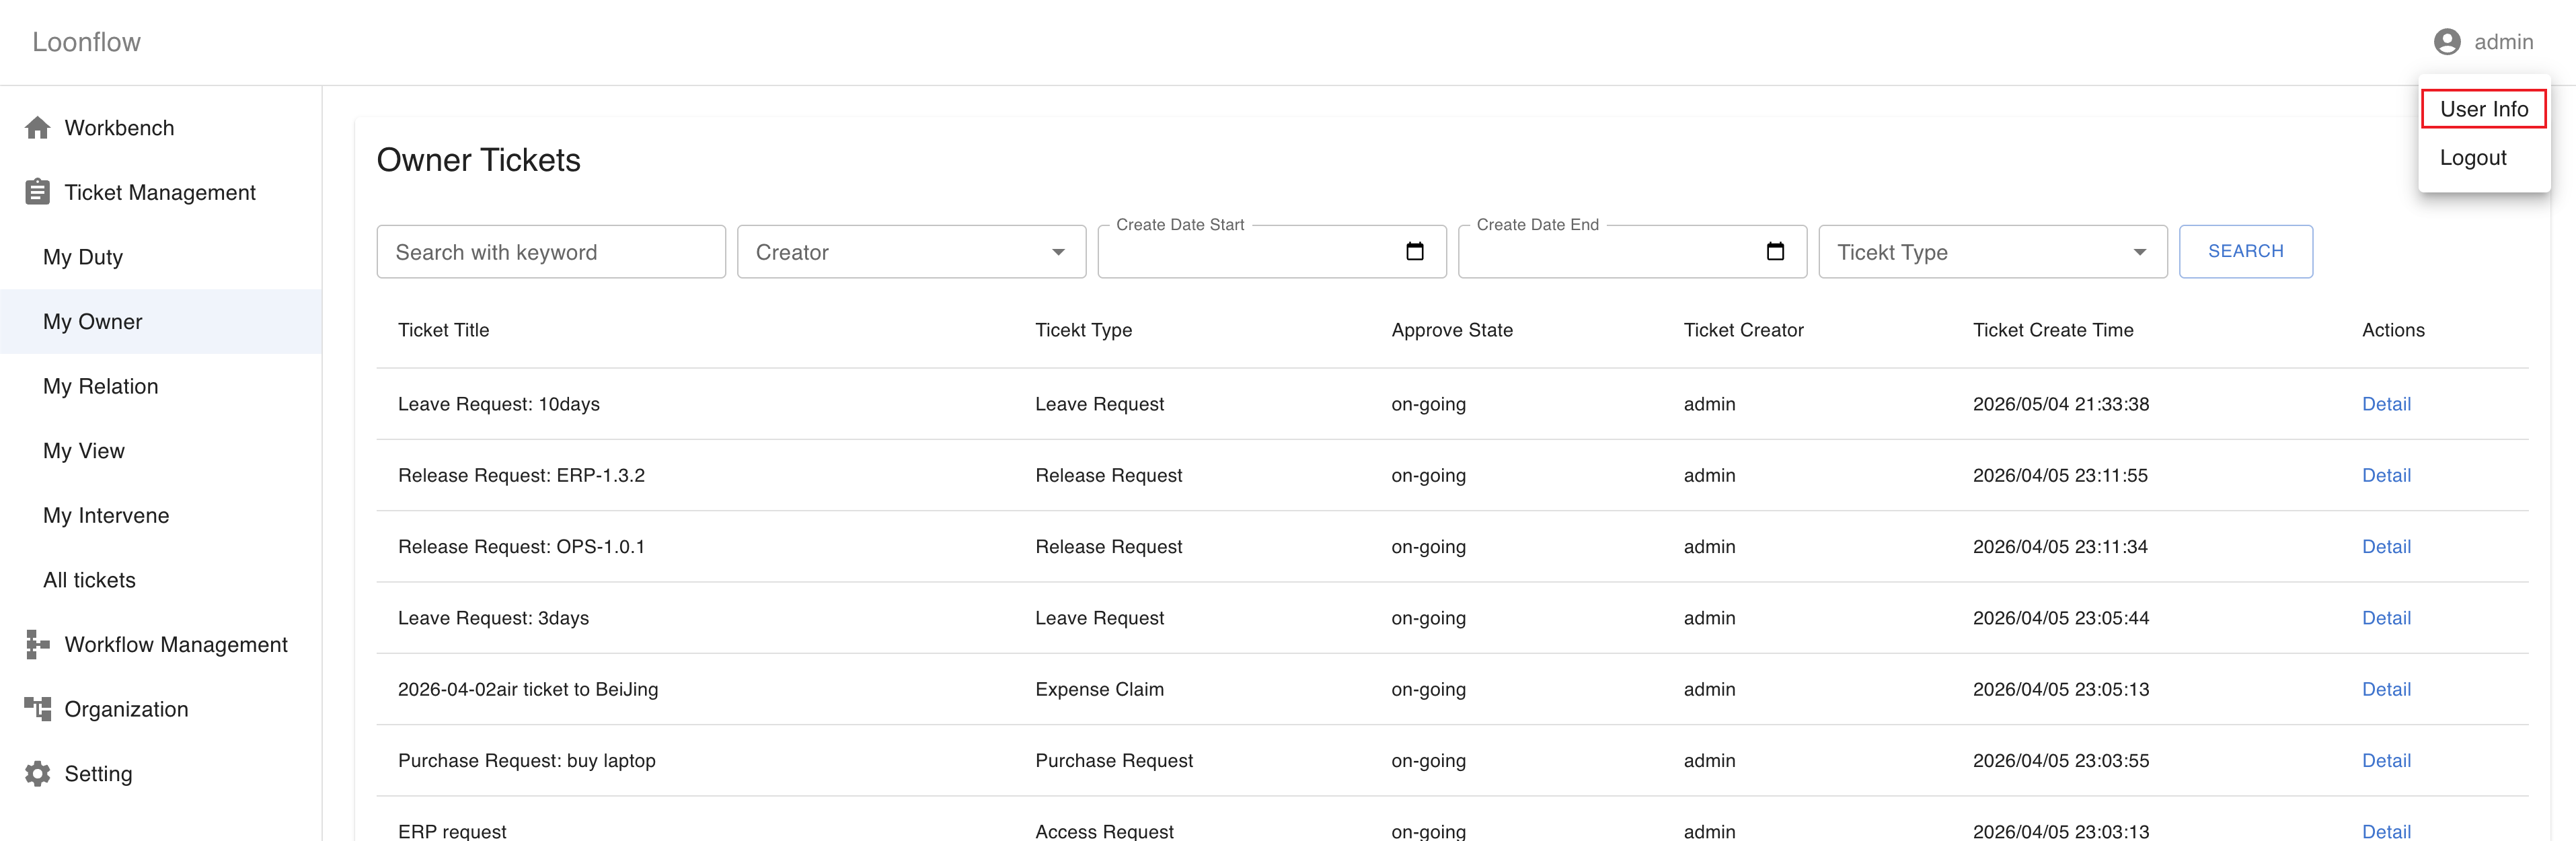Open Detail for Leave Request: 3days
The width and height of the screenshot is (2576, 841).
pos(2386,618)
